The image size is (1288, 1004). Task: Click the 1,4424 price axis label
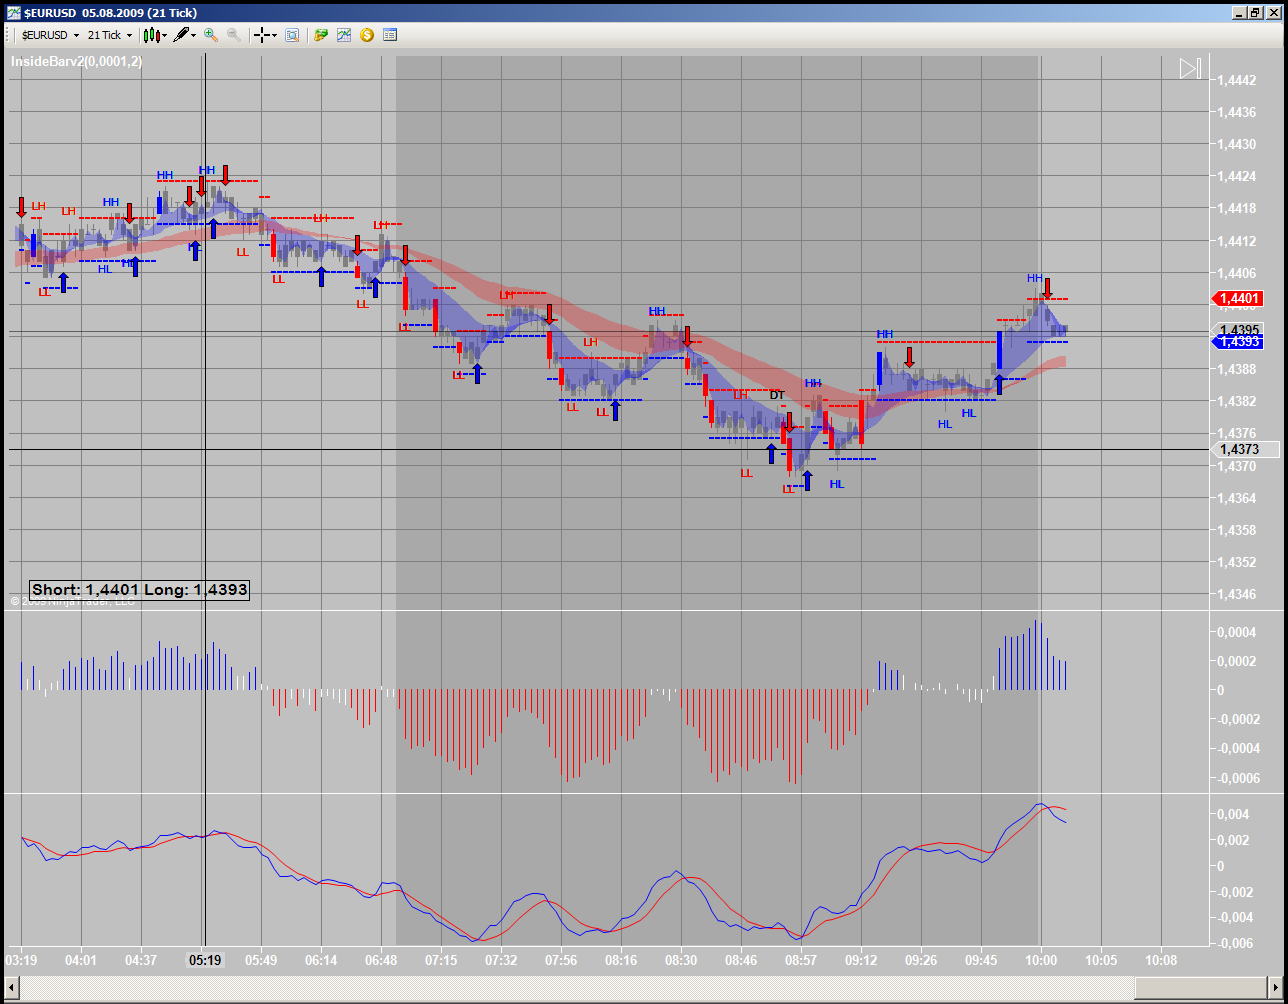point(1238,176)
